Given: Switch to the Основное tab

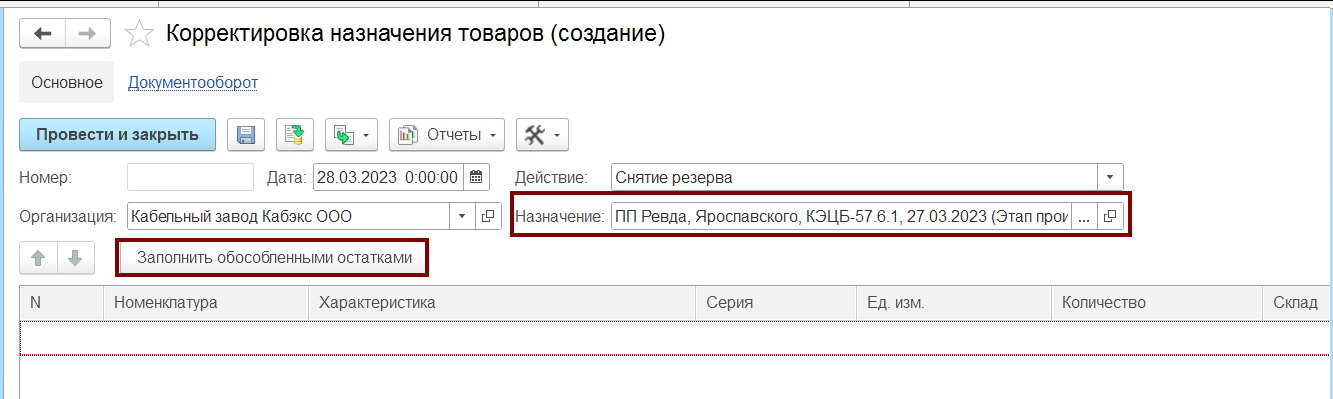Looking at the screenshot, I should 67,82.
